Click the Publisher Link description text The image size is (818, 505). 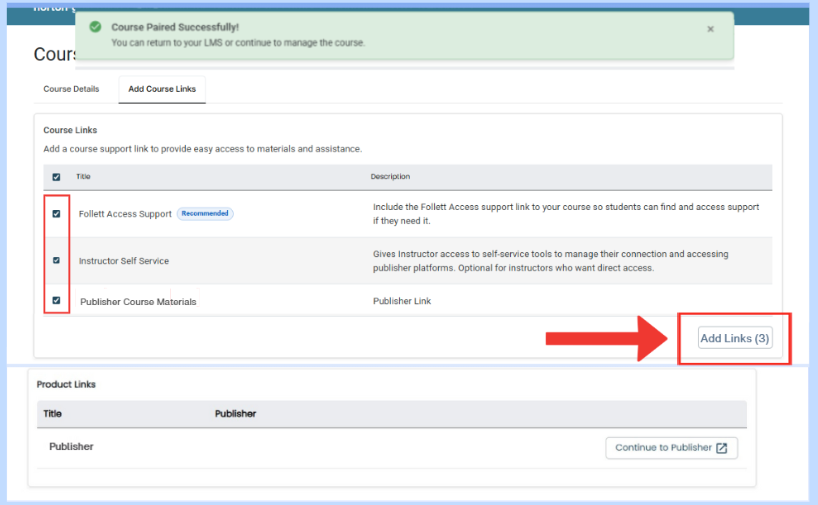(x=402, y=301)
